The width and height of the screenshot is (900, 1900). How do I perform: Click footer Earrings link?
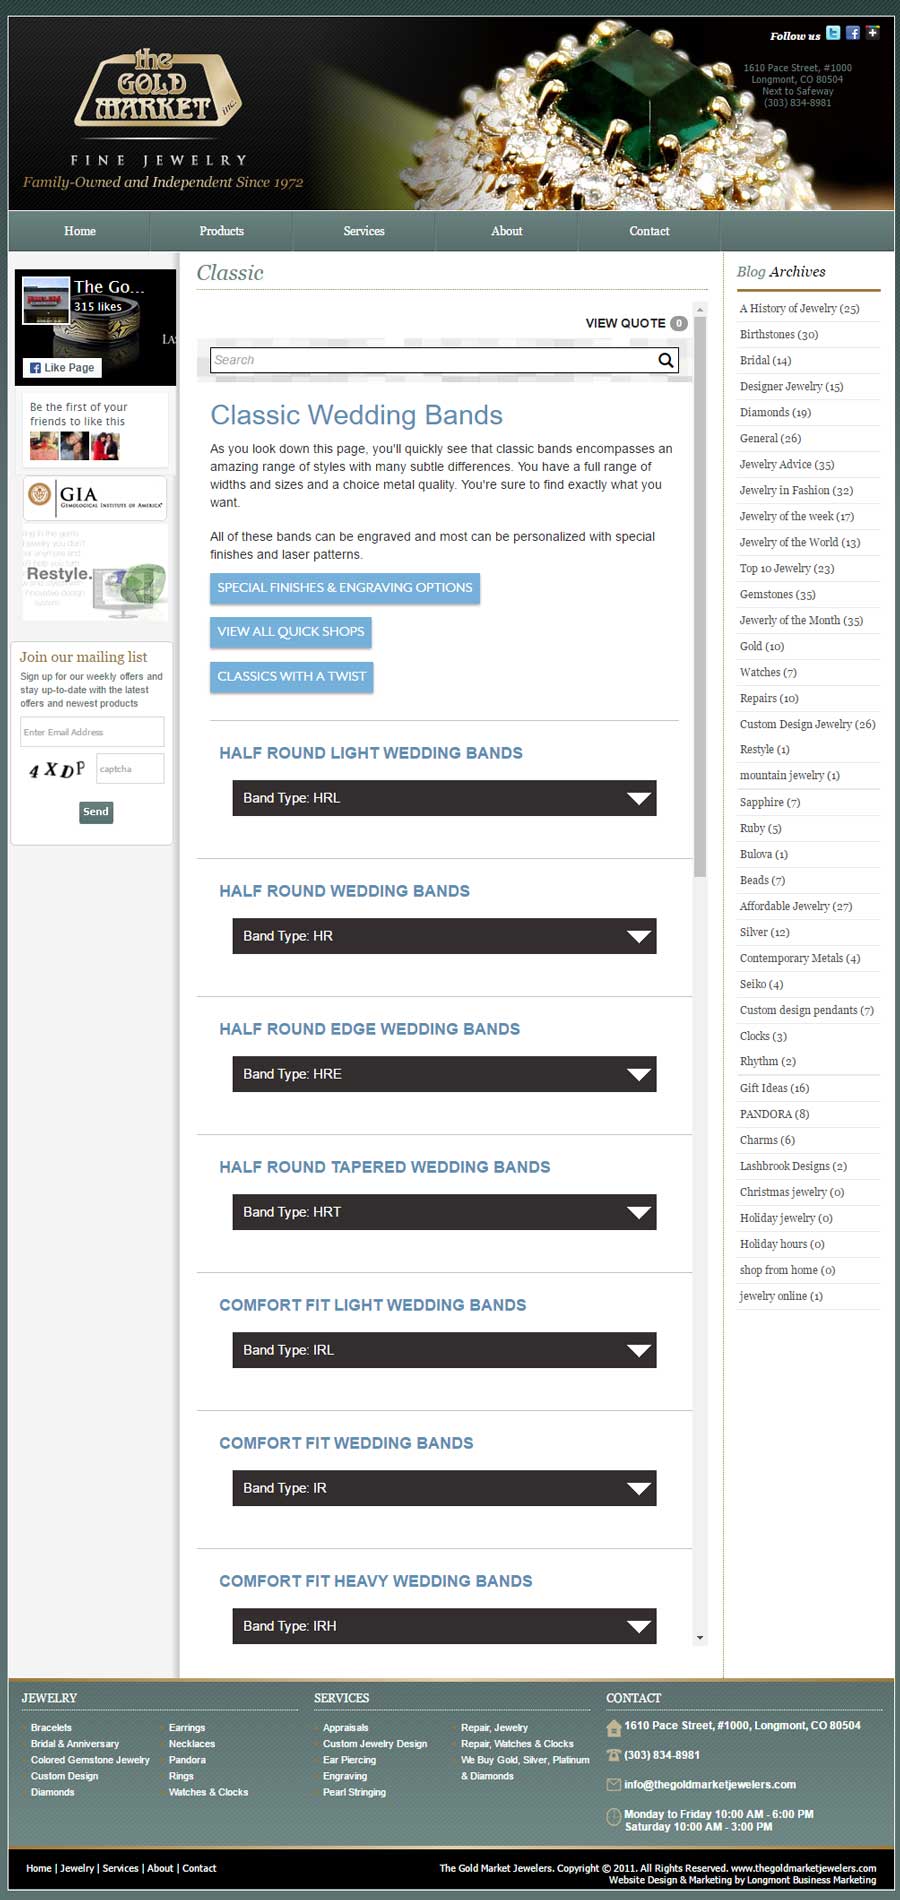[x=187, y=1728]
